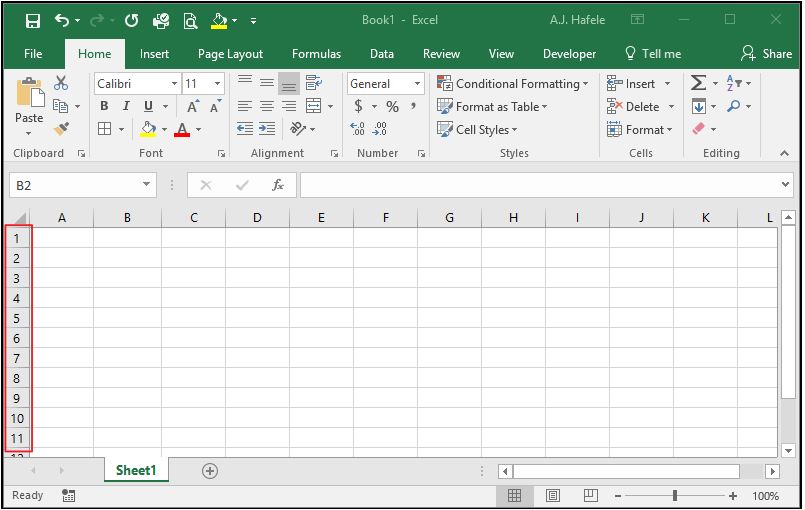Screen dimensions: 805x510
Task: Switch to the Developer tab
Action: (569, 54)
